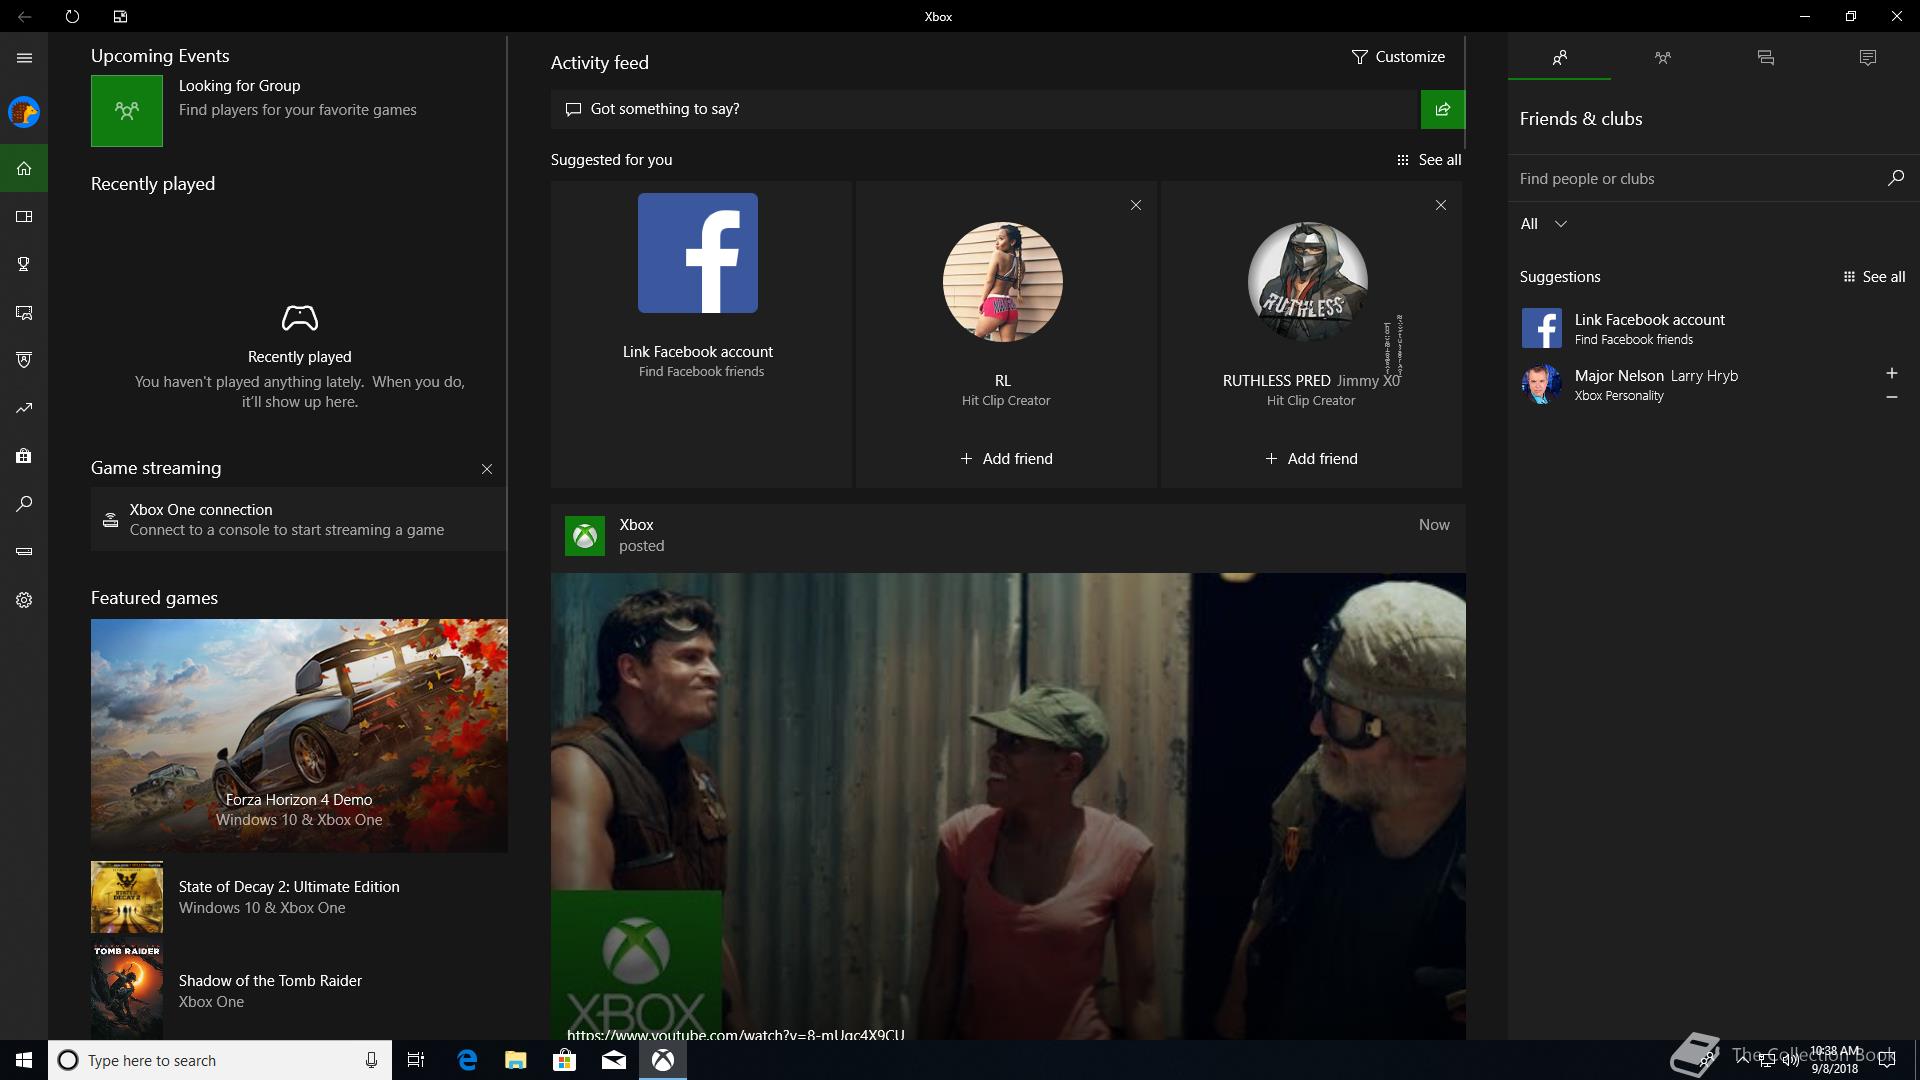Click magnifier in Find people or clubs
The width and height of the screenshot is (1920, 1080).
(1895, 178)
